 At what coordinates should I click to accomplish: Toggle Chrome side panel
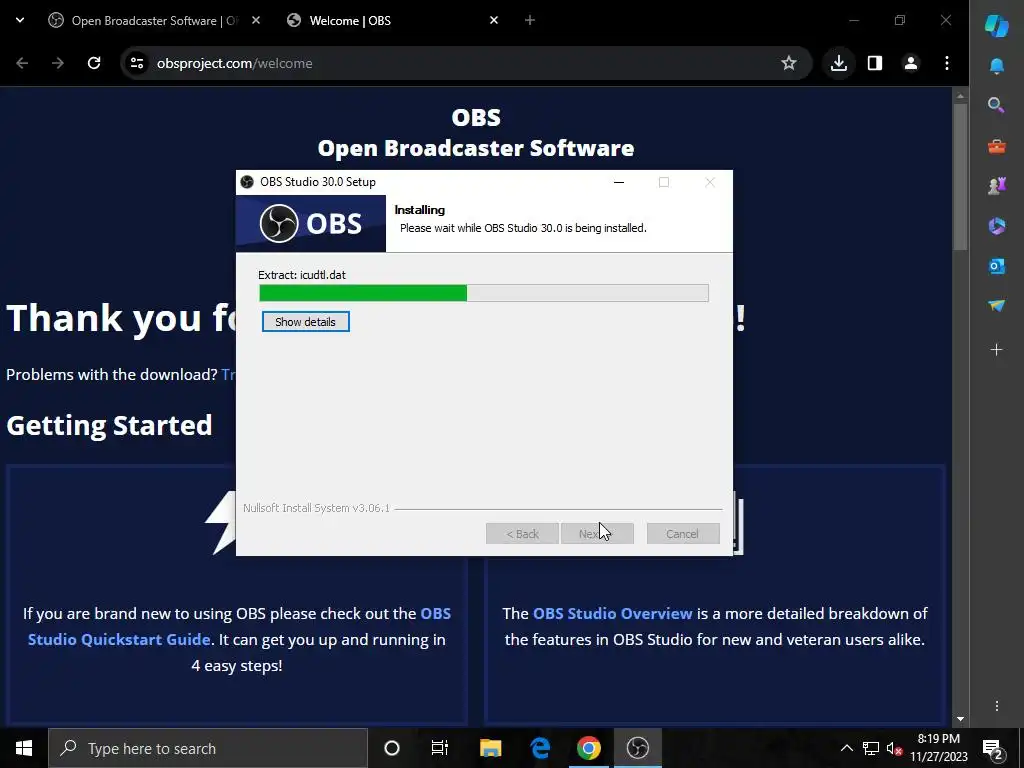875,63
